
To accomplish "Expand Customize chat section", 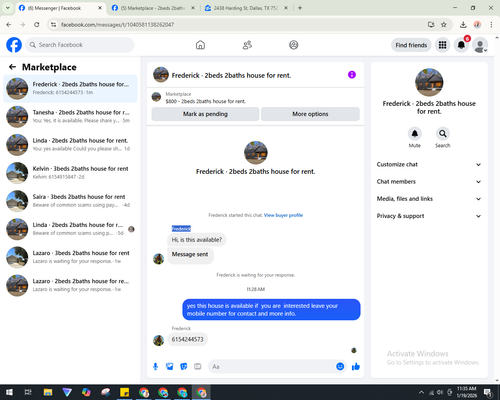I will coord(429,164).
